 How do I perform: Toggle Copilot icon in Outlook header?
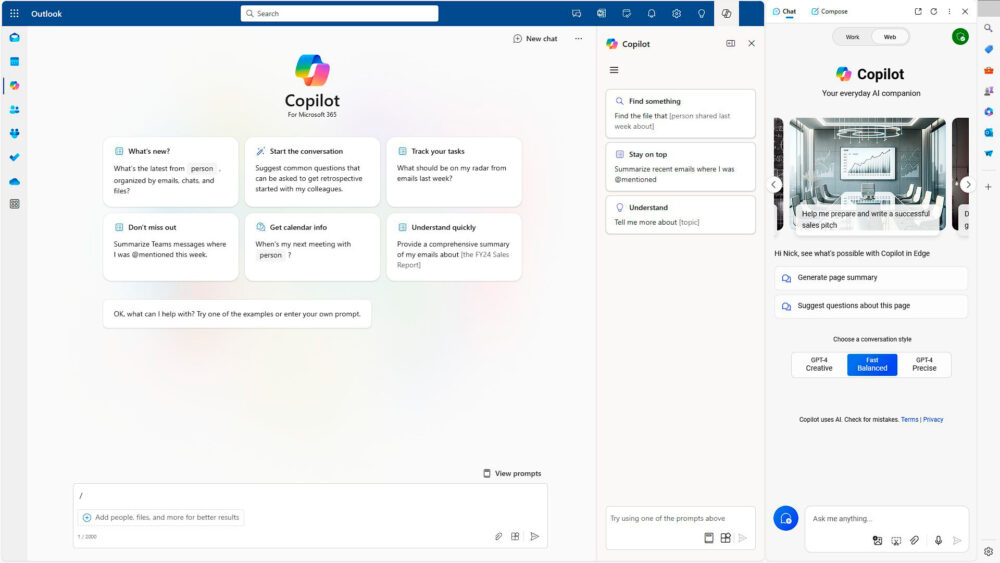(x=726, y=13)
